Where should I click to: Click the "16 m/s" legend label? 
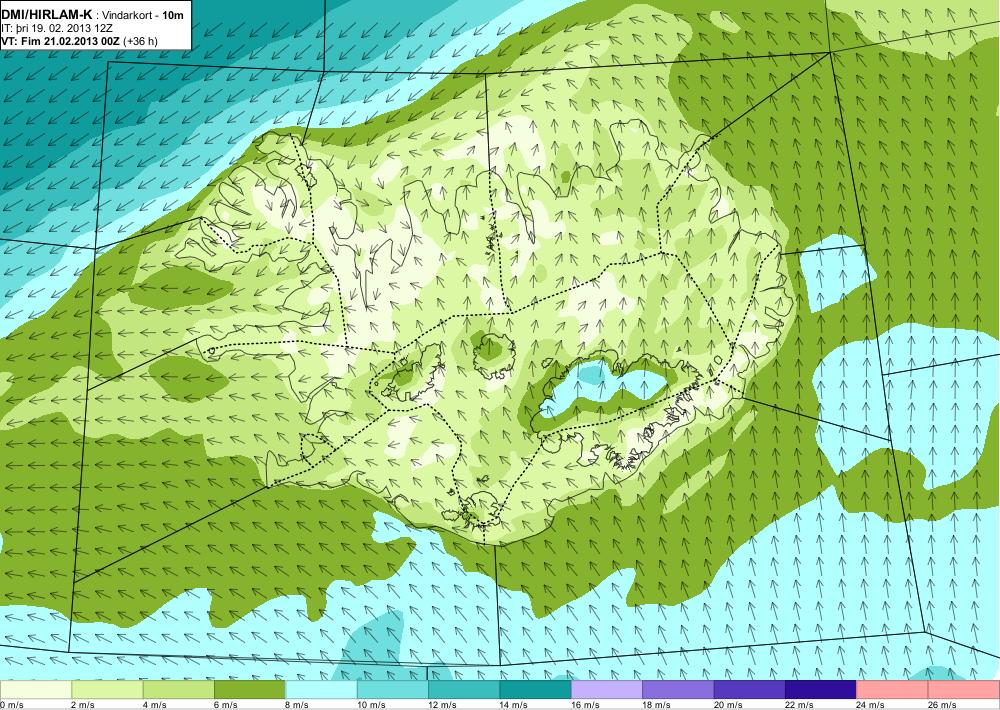585,704
